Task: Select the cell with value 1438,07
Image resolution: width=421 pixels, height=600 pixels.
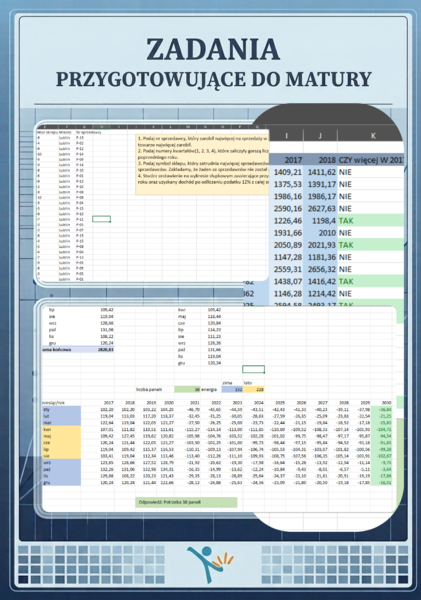Action: pyautogui.click(x=286, y=282)
